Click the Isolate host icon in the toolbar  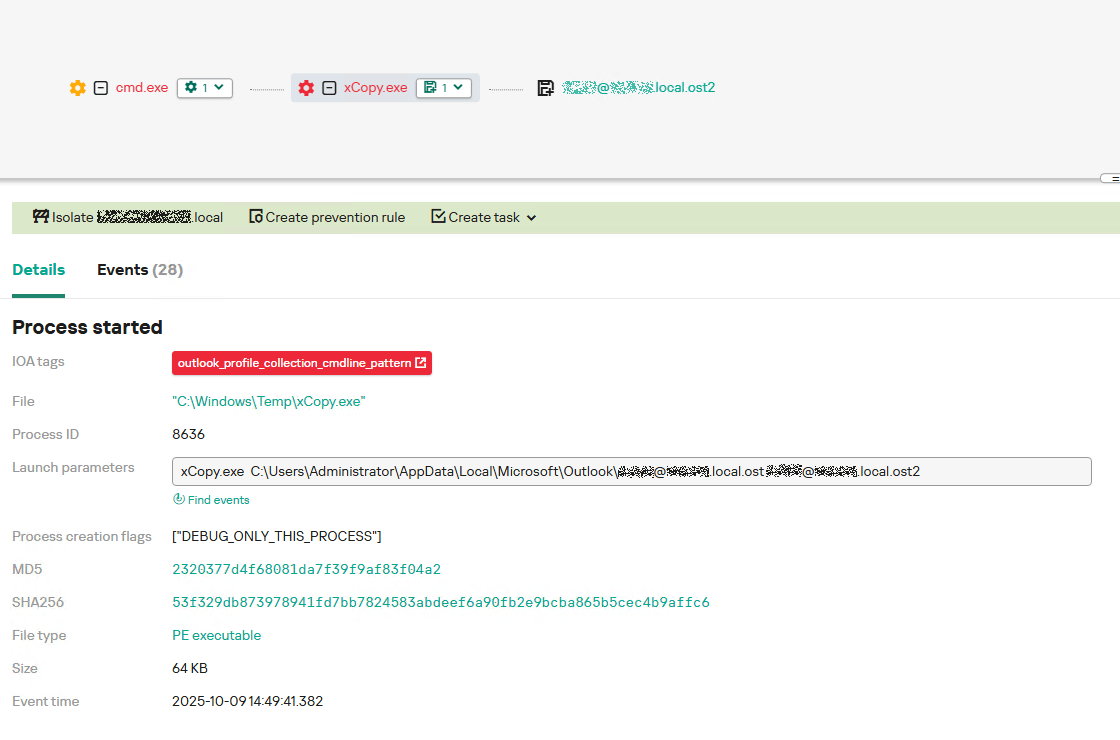(x=40, y=217)
